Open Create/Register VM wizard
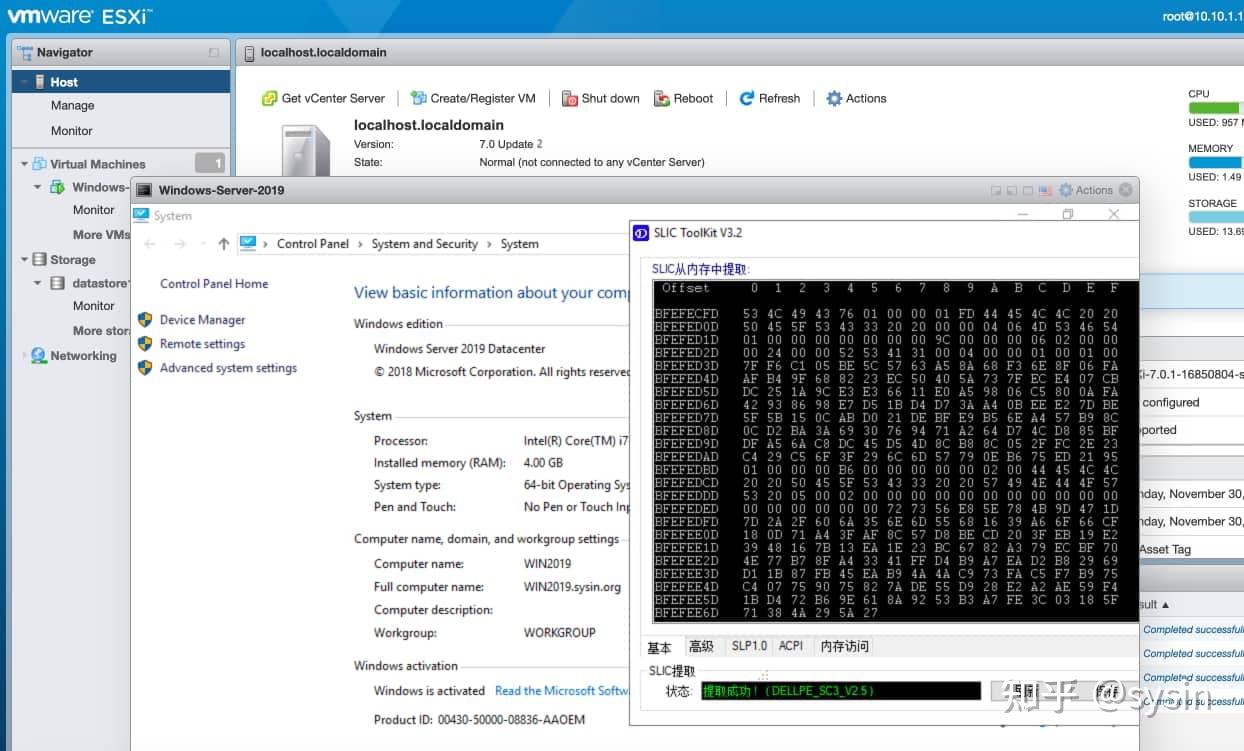The height and width of the screenshot is (751, 1244). [x=473, y=98]
